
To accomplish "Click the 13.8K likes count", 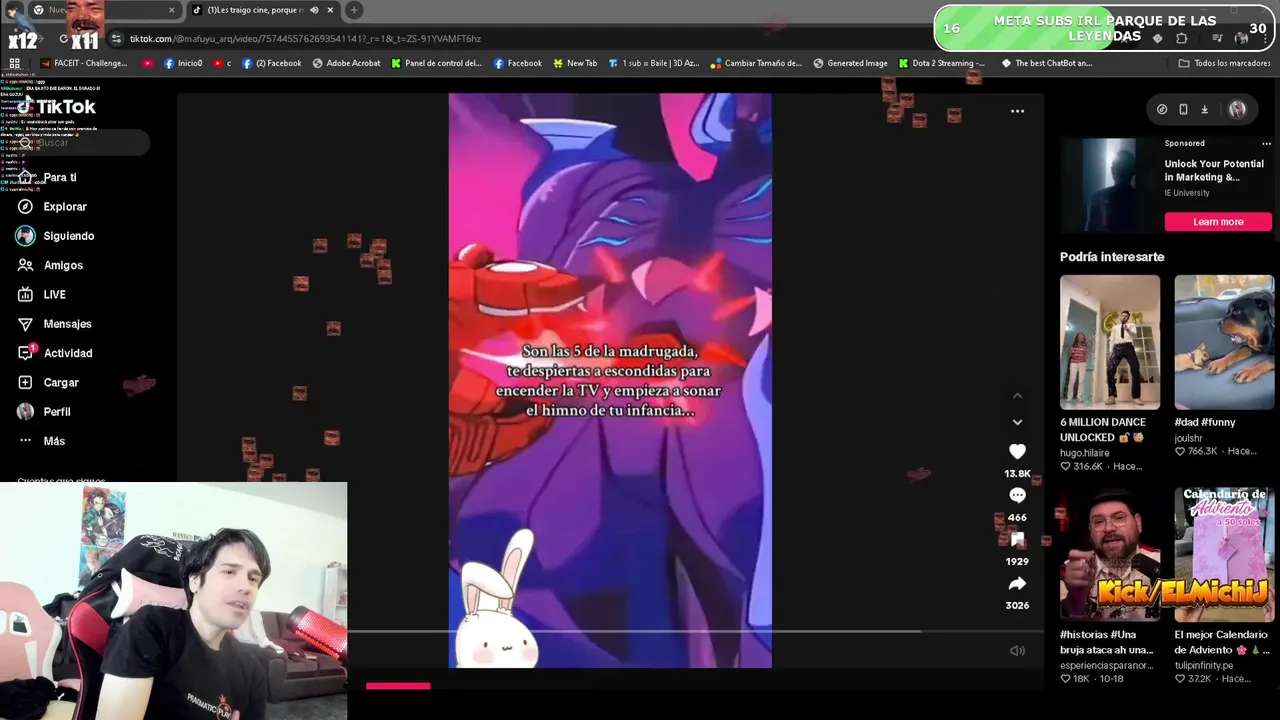I will [1017, 473].
